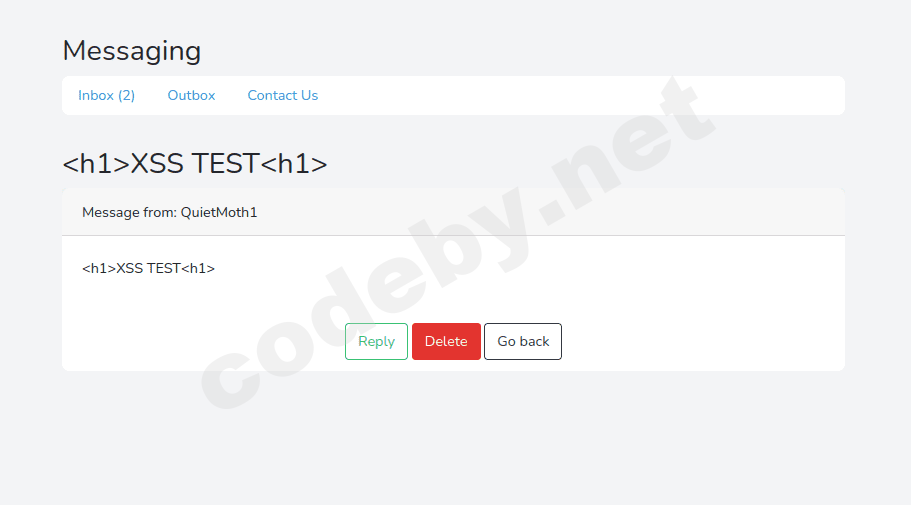Go to the Outbox link
The height and width of the screenshot is (505, 911).
(x=191, y=95)
